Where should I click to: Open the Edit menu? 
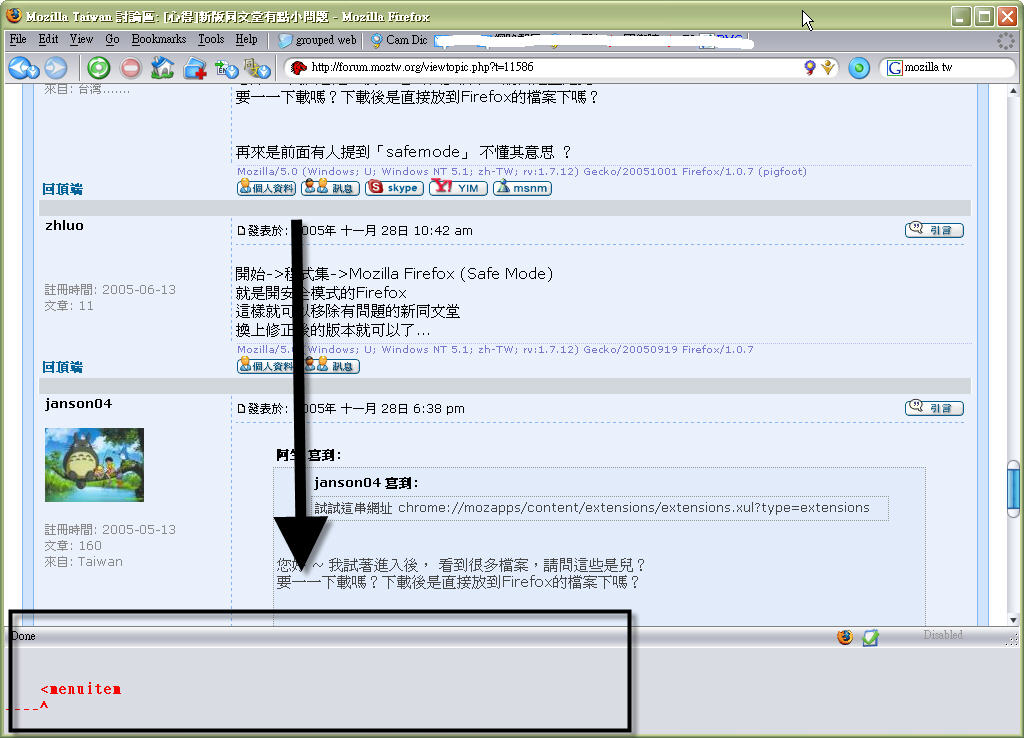point(48,39)
